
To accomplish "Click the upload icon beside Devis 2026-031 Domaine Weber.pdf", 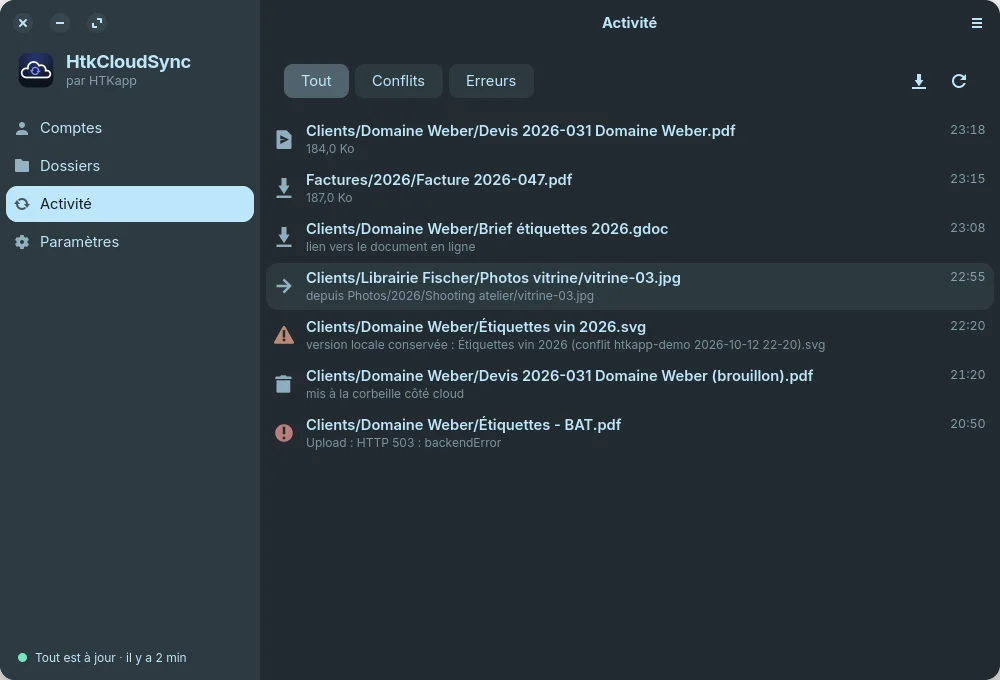I will (284, 139).
